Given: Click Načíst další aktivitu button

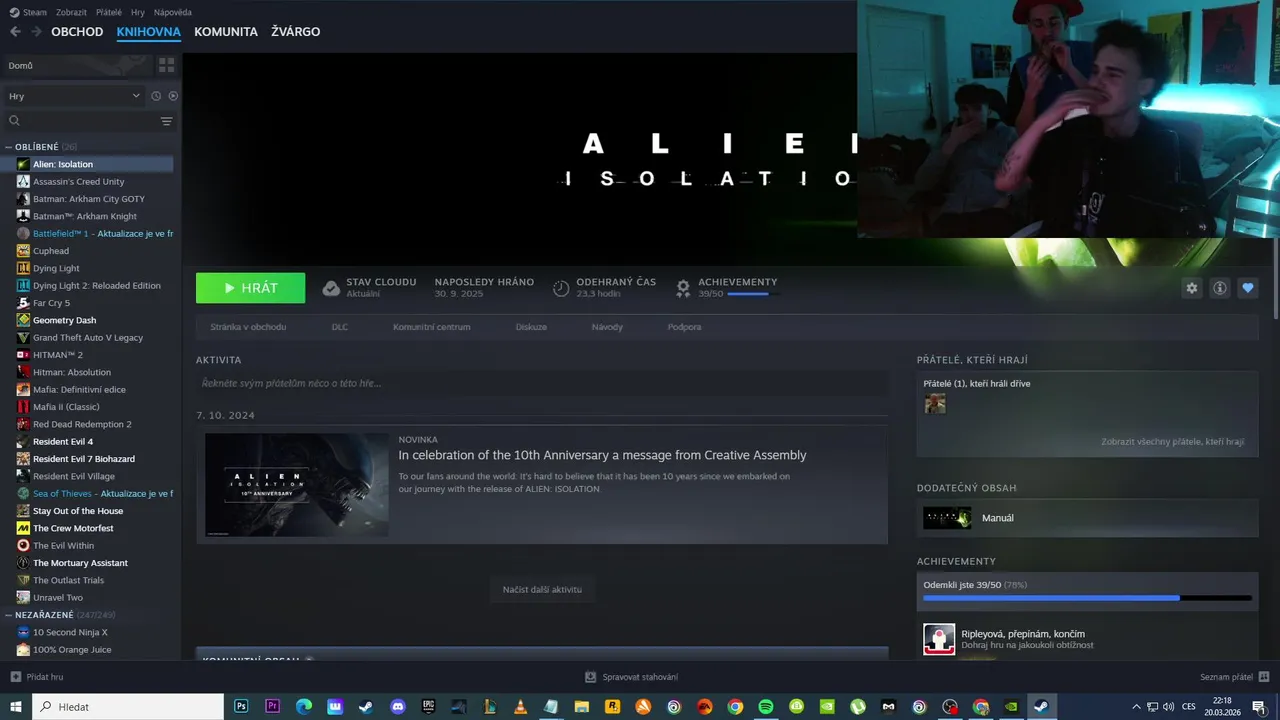Looking at the screenshot, I should click(542, 589).
